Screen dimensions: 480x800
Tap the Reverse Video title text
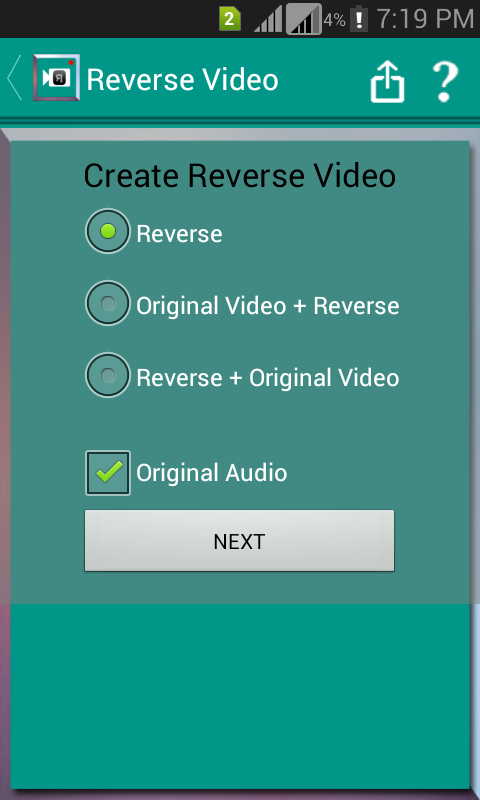click(x=183, y=80)
